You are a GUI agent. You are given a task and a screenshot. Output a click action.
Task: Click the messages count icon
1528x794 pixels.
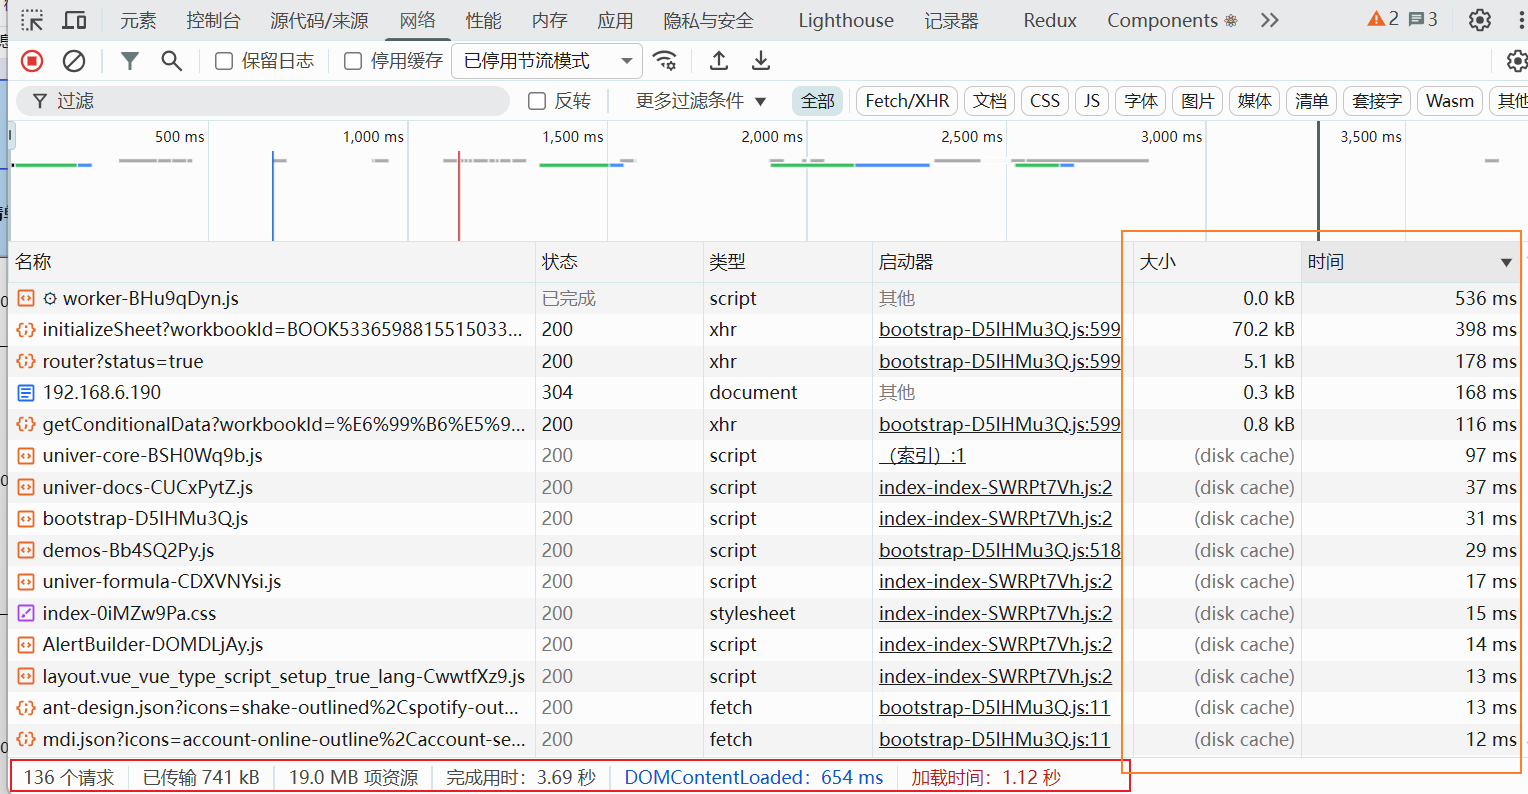coord(1423,19)
